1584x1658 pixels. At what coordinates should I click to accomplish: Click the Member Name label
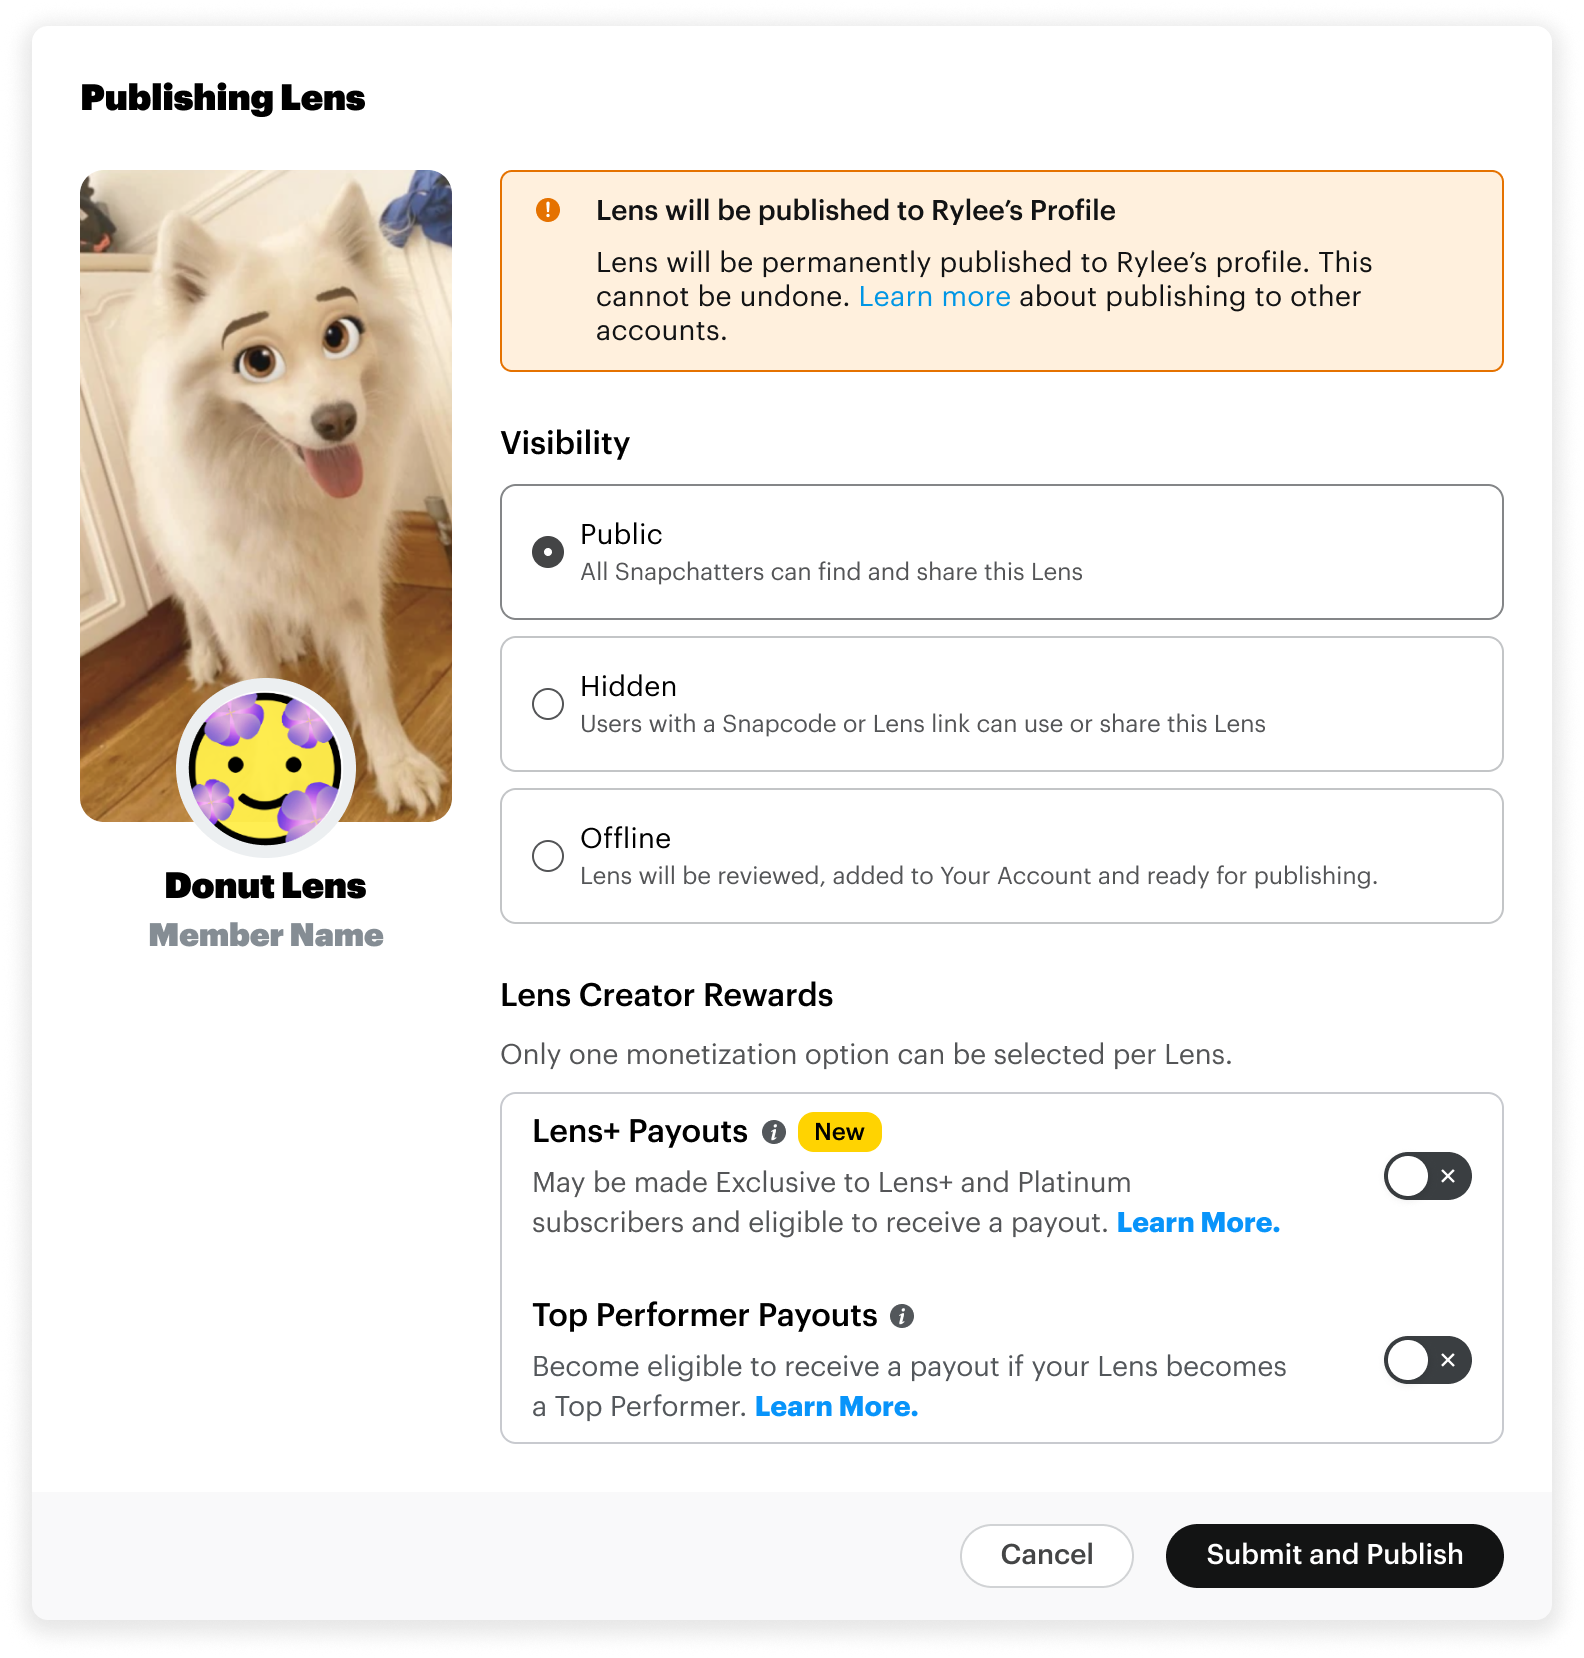[266, 935]
